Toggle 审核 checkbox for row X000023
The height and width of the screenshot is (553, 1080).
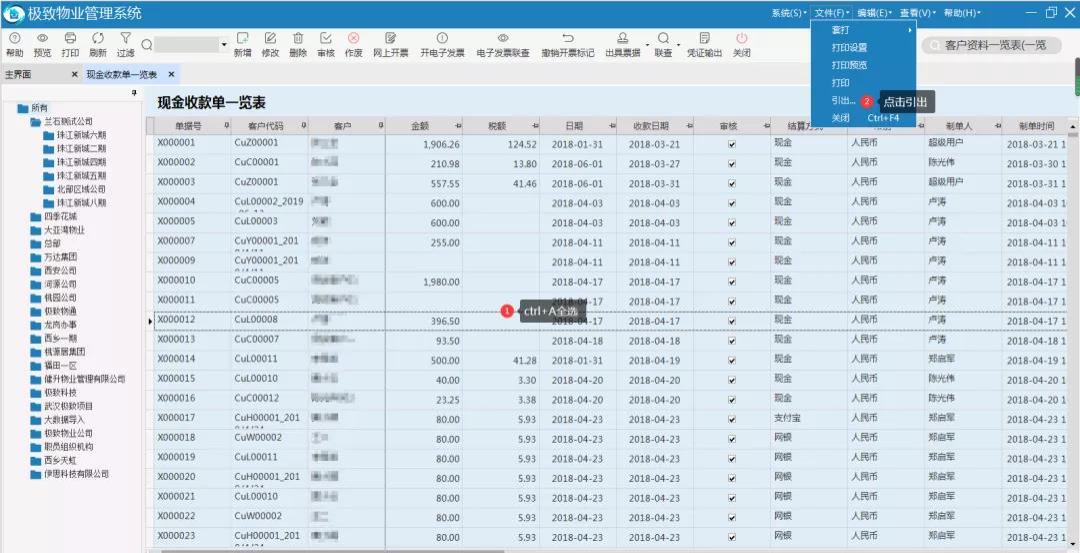tap(731, 538)
